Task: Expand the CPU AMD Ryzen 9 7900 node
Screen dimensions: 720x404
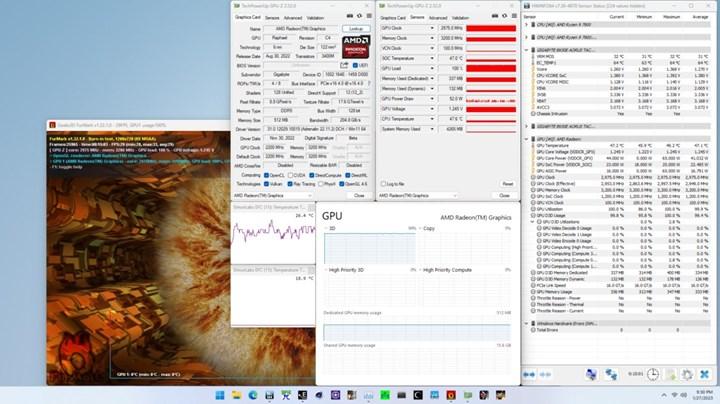Action: (527, 23)
